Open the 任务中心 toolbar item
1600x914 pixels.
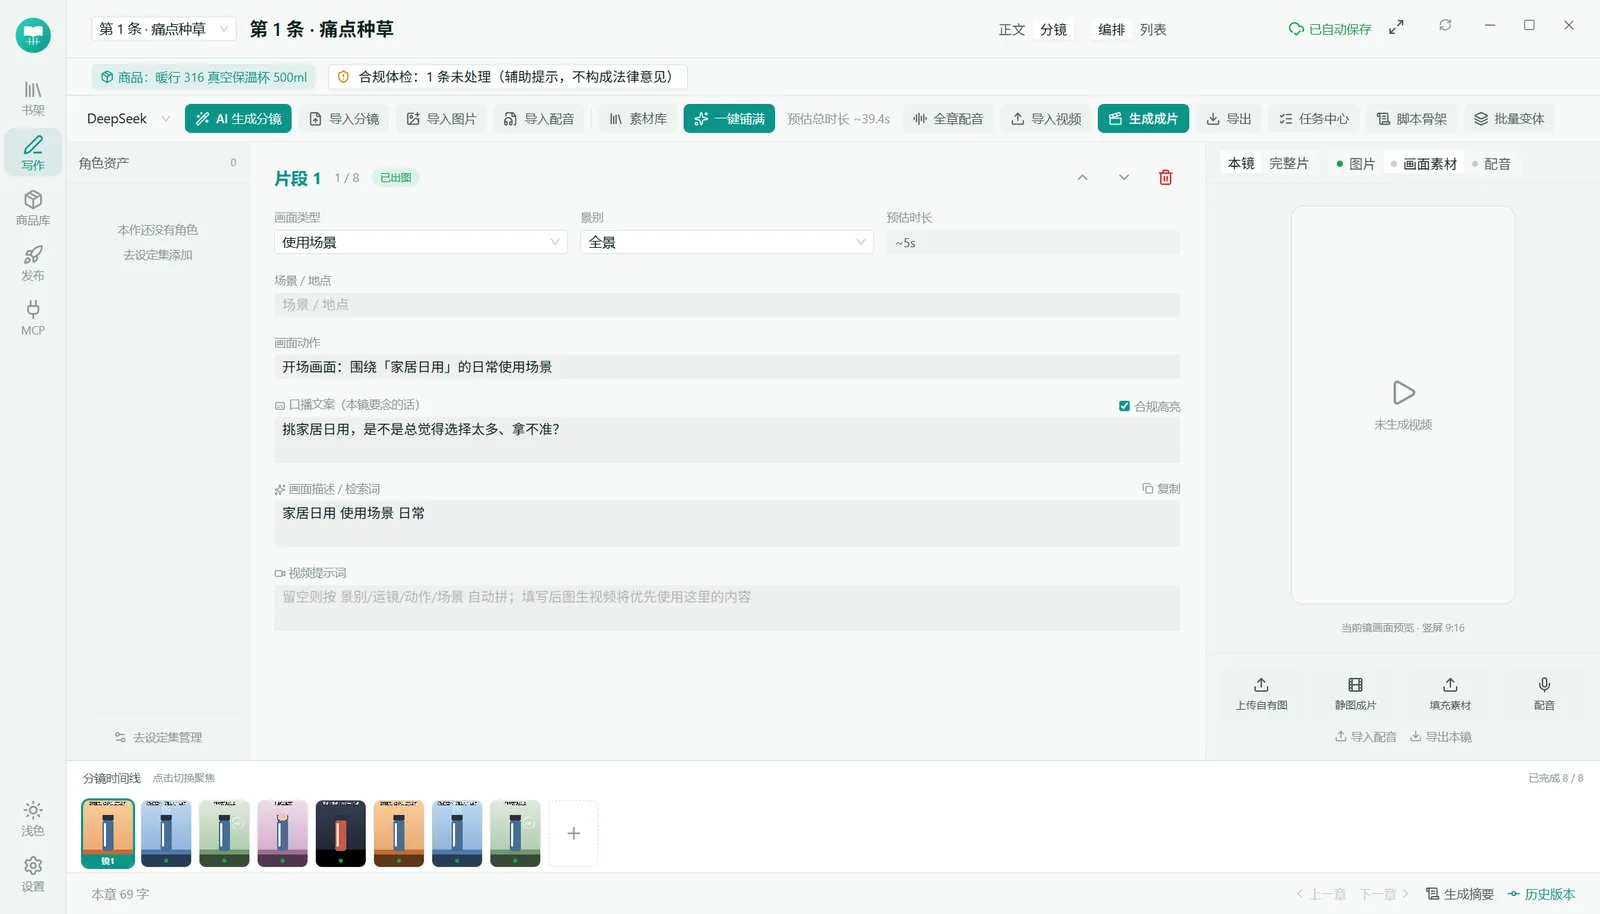point(1313,119)
